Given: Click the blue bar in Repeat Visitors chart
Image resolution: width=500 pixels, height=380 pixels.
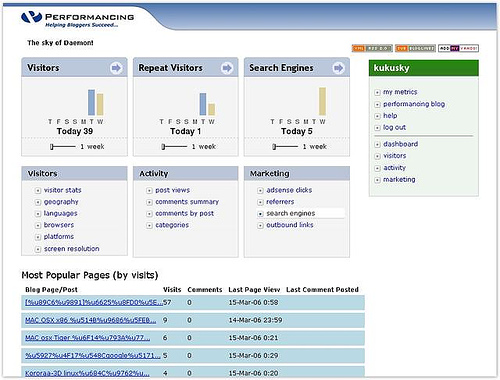Looking at the screenshot, I should tap(203, 104).
